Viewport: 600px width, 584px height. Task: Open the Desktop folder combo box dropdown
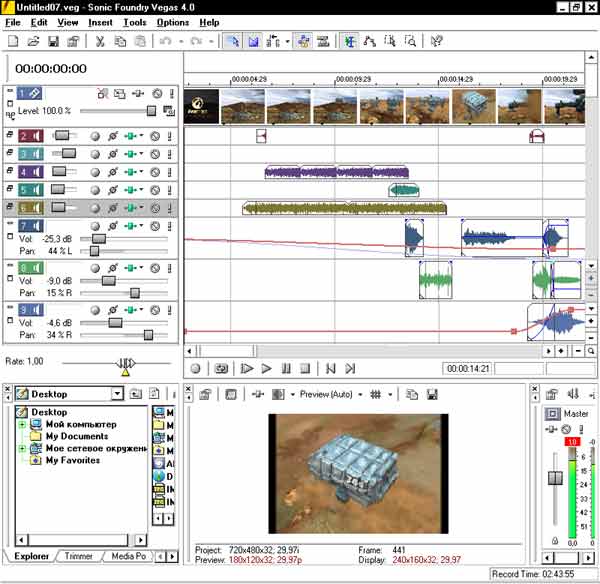[x=117, y=394]
